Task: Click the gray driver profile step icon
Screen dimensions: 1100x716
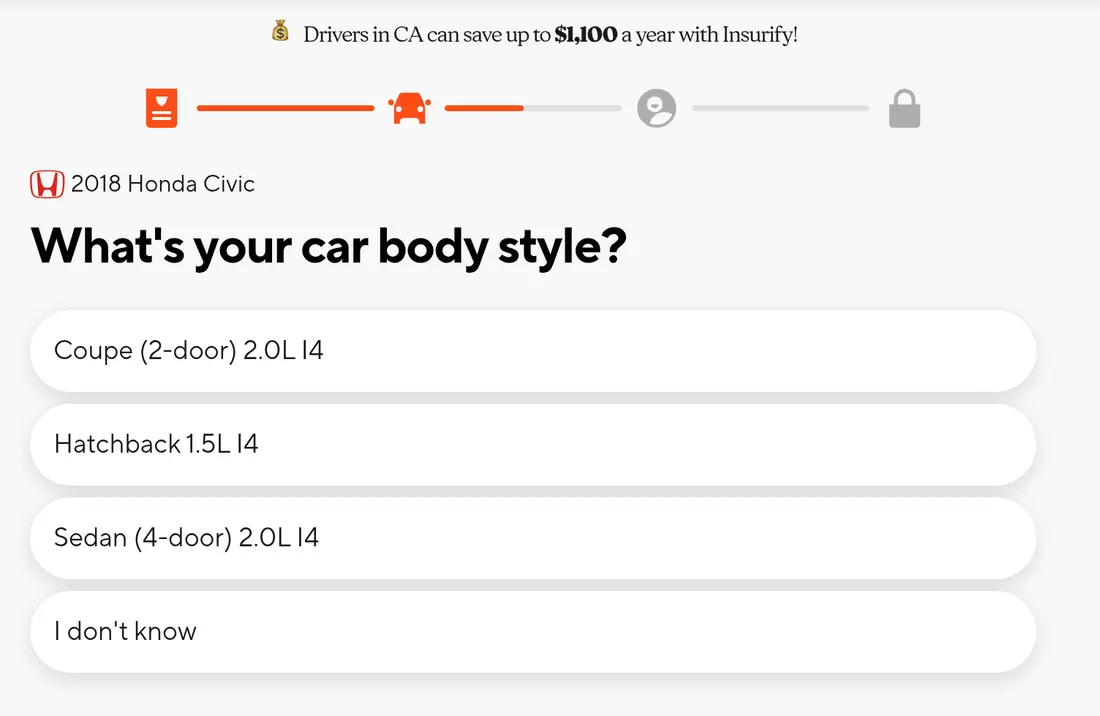Action: coord(657,108)
